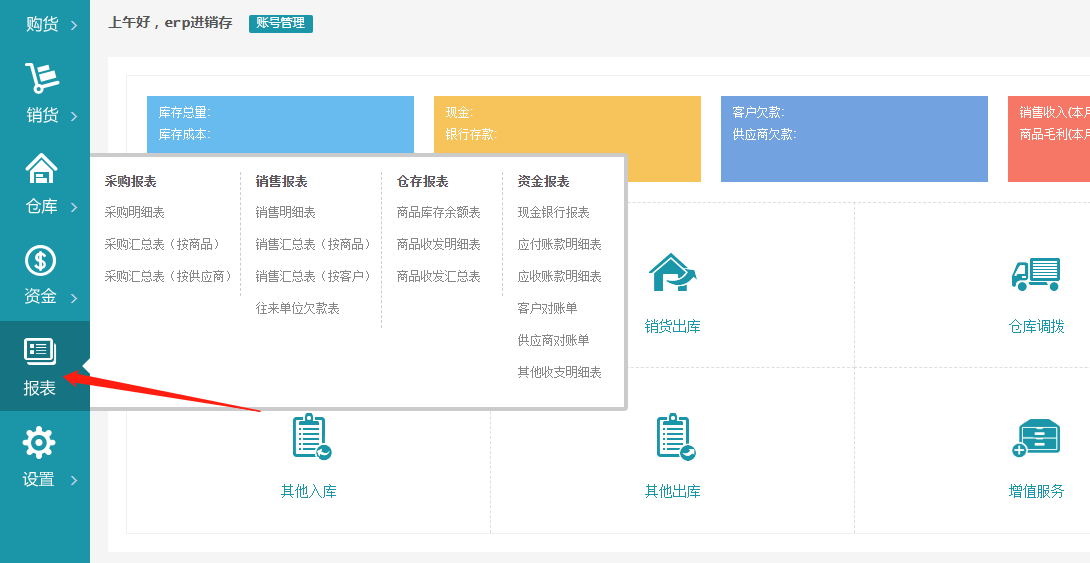Screen dimensions: 1090x563
Task: Select the 其他出库 clipboard icon
Action: 674,438
